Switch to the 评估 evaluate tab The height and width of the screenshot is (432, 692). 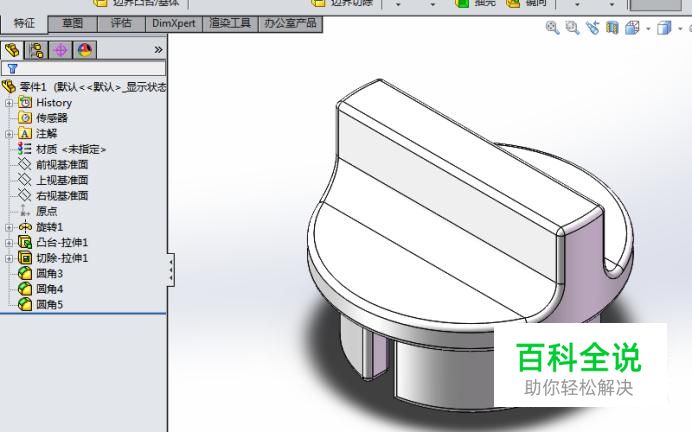[x=121, y=23]
